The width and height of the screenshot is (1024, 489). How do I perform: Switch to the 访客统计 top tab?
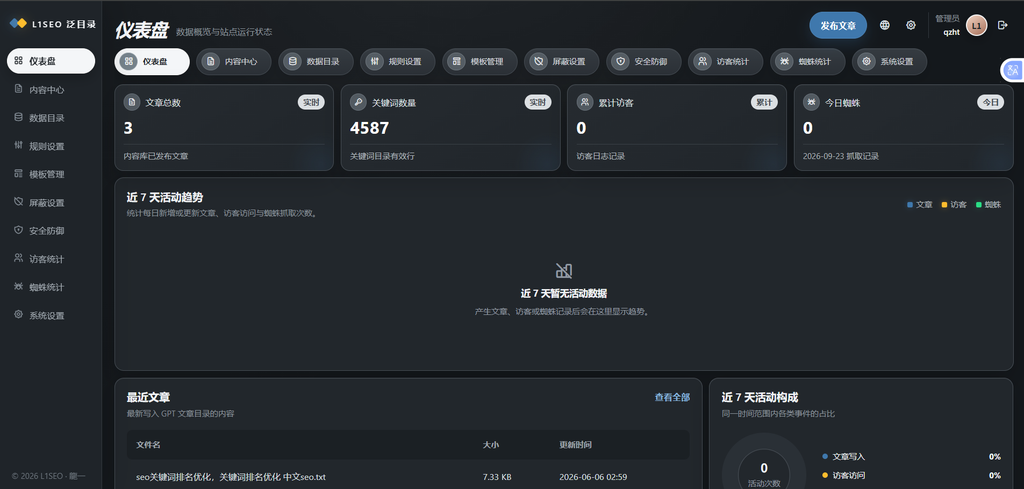point(726,62)
